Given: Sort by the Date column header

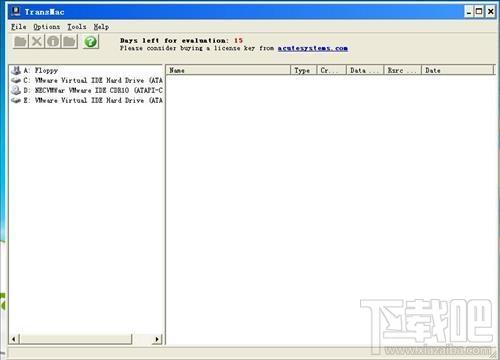Looking at the screenshot, I should point(457,70).
